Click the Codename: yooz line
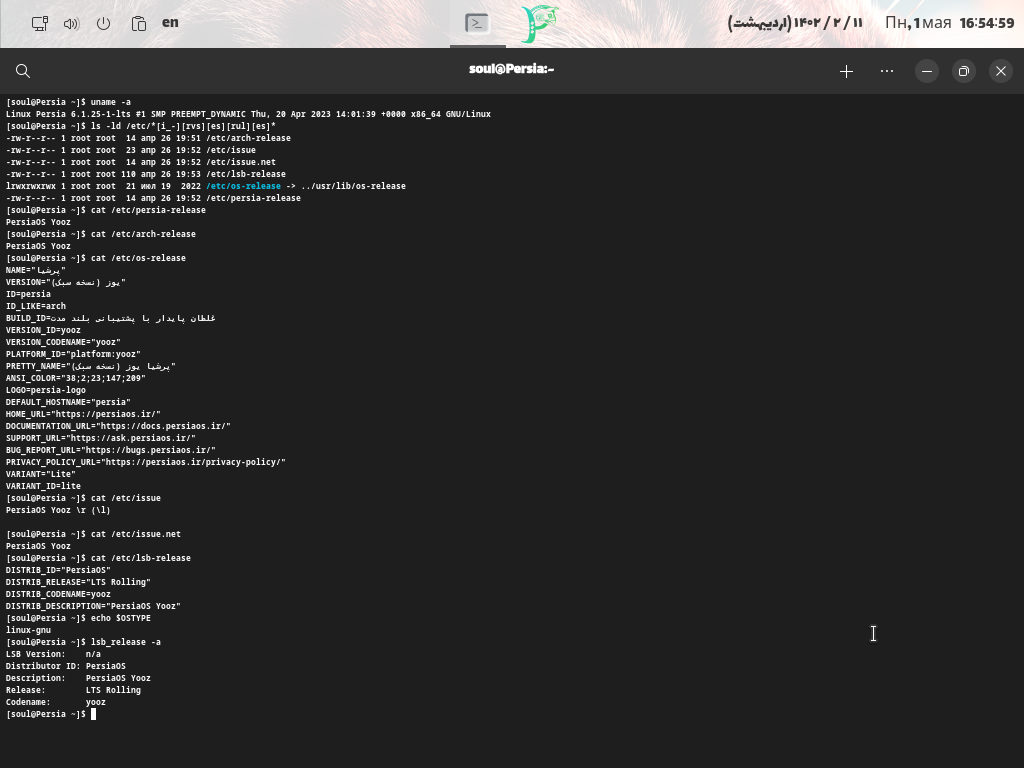This screenshot has height=768, width=1024. click(56, 702)
